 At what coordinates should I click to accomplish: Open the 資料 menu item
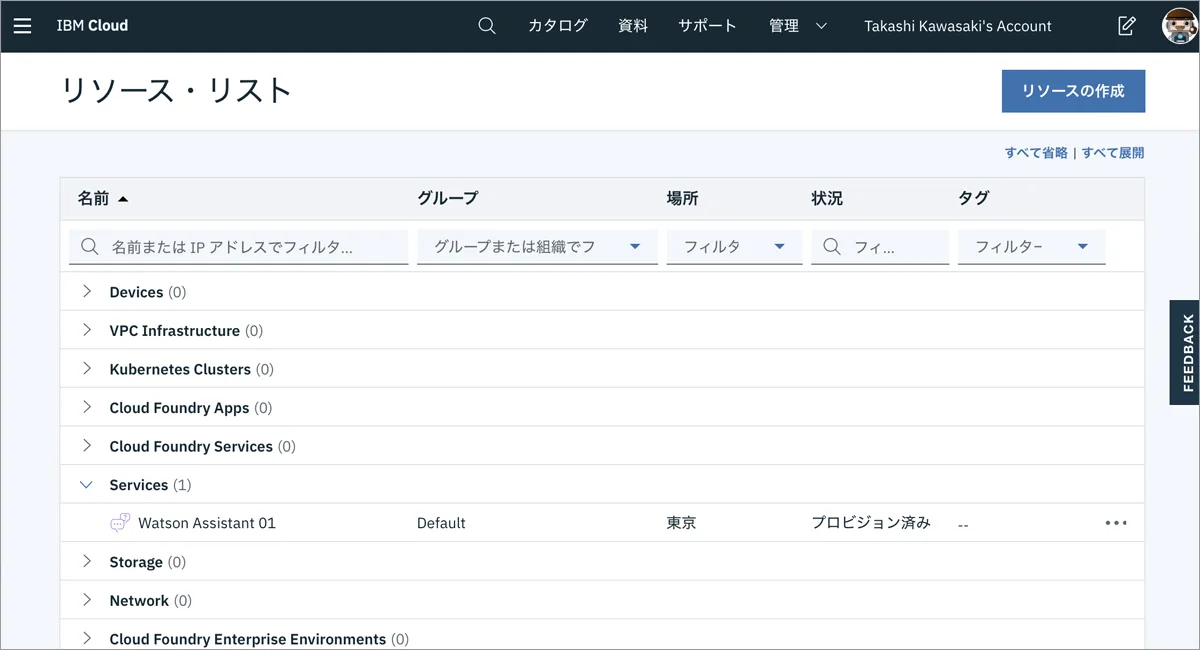tap(633, 26)
